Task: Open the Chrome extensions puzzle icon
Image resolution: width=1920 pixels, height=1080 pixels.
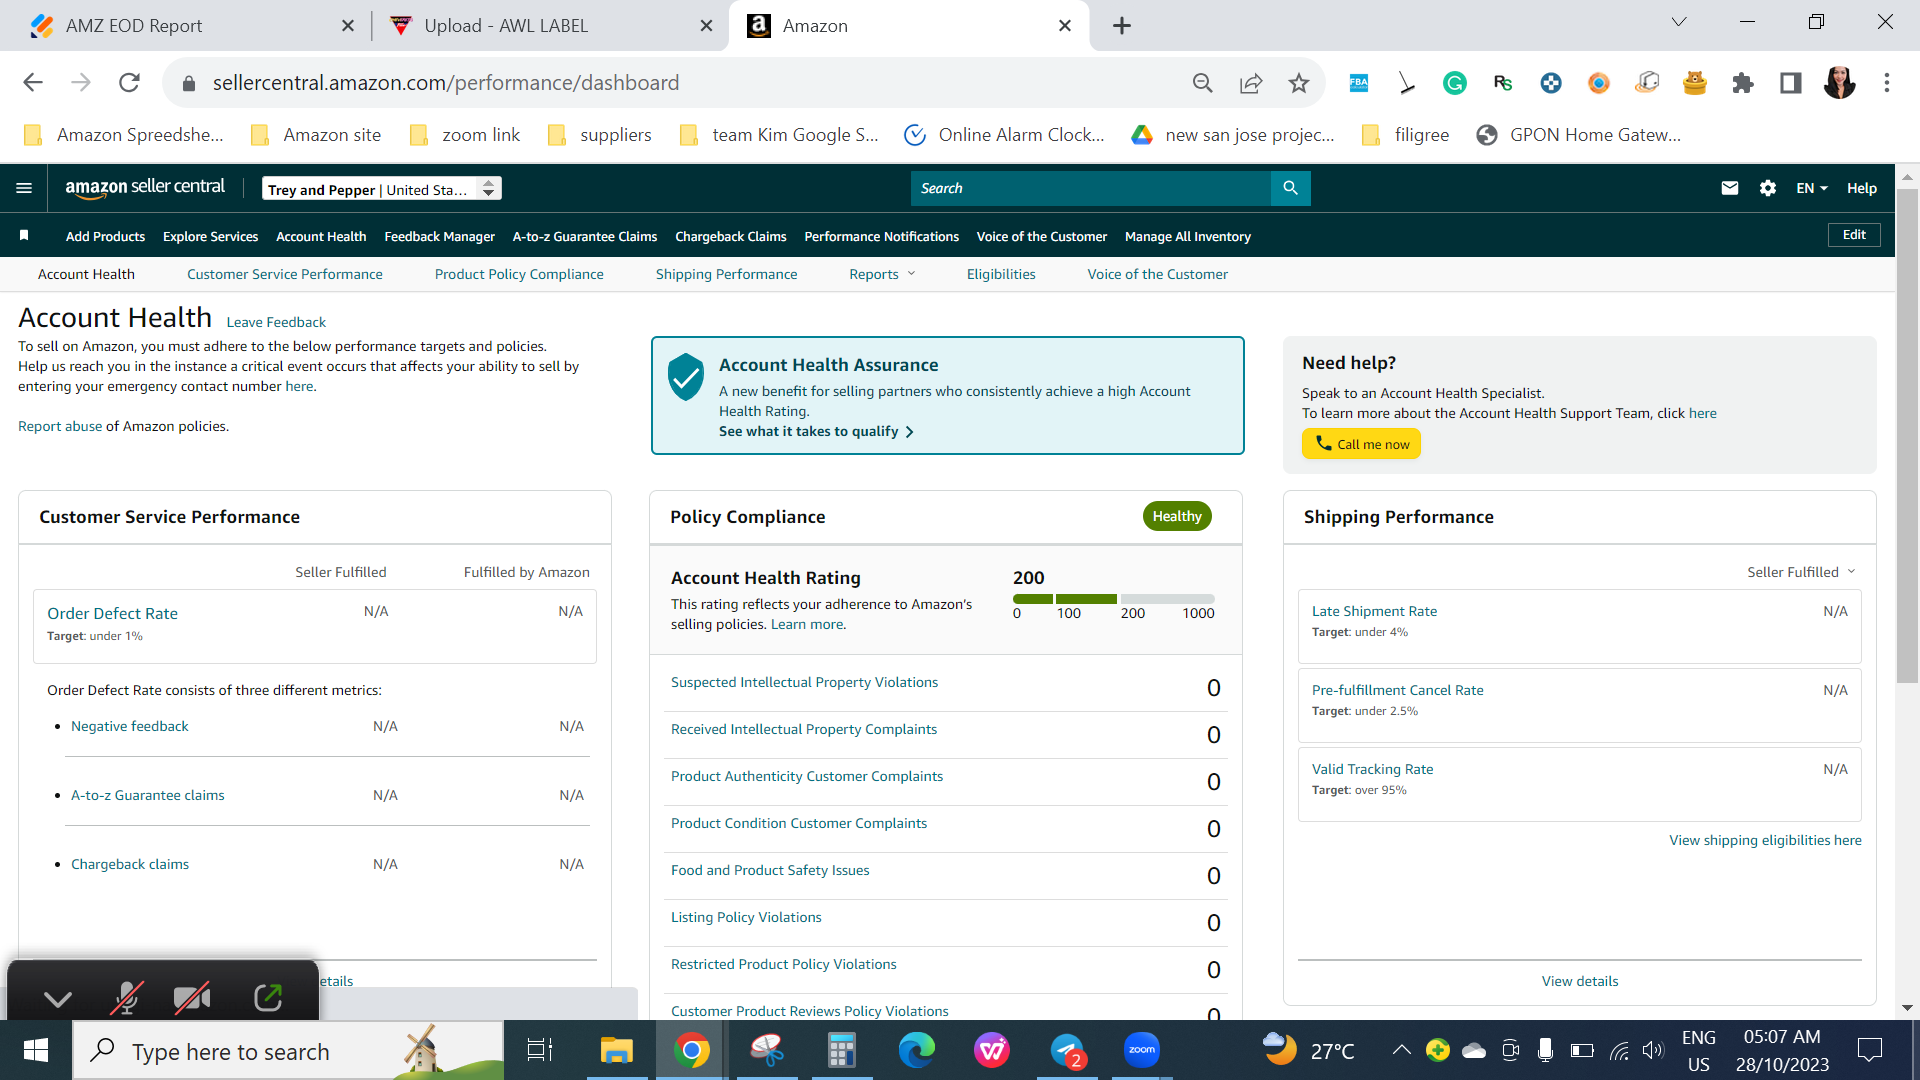Action: (x=1743, y=83)
